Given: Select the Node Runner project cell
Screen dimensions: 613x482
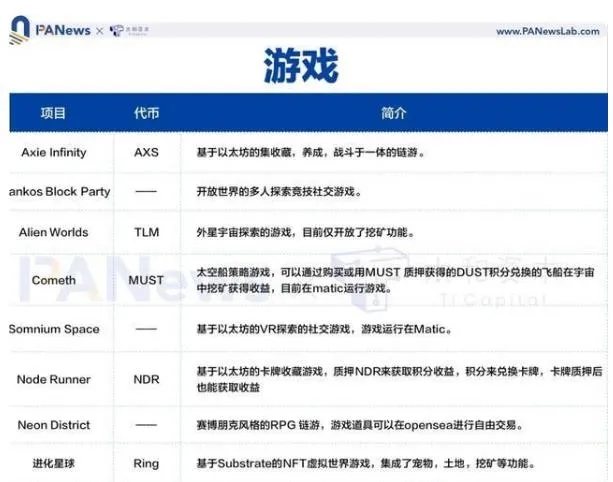Looking at the screenshot, I should click(x=54, y=380).
